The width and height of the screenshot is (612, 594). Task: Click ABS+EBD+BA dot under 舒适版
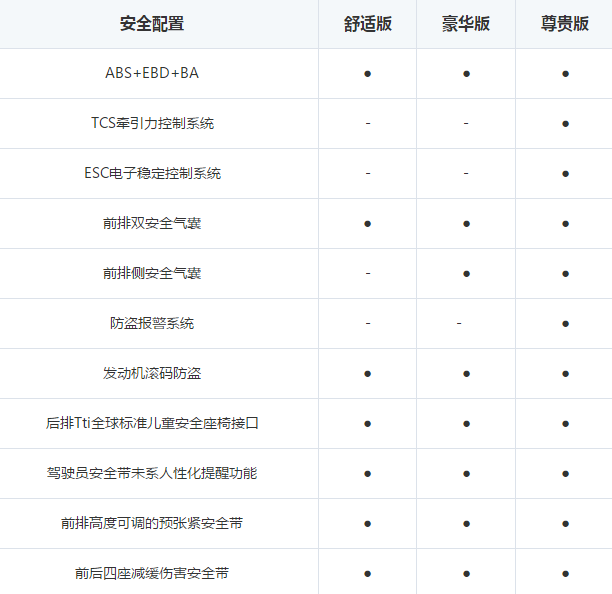point(367,74)
